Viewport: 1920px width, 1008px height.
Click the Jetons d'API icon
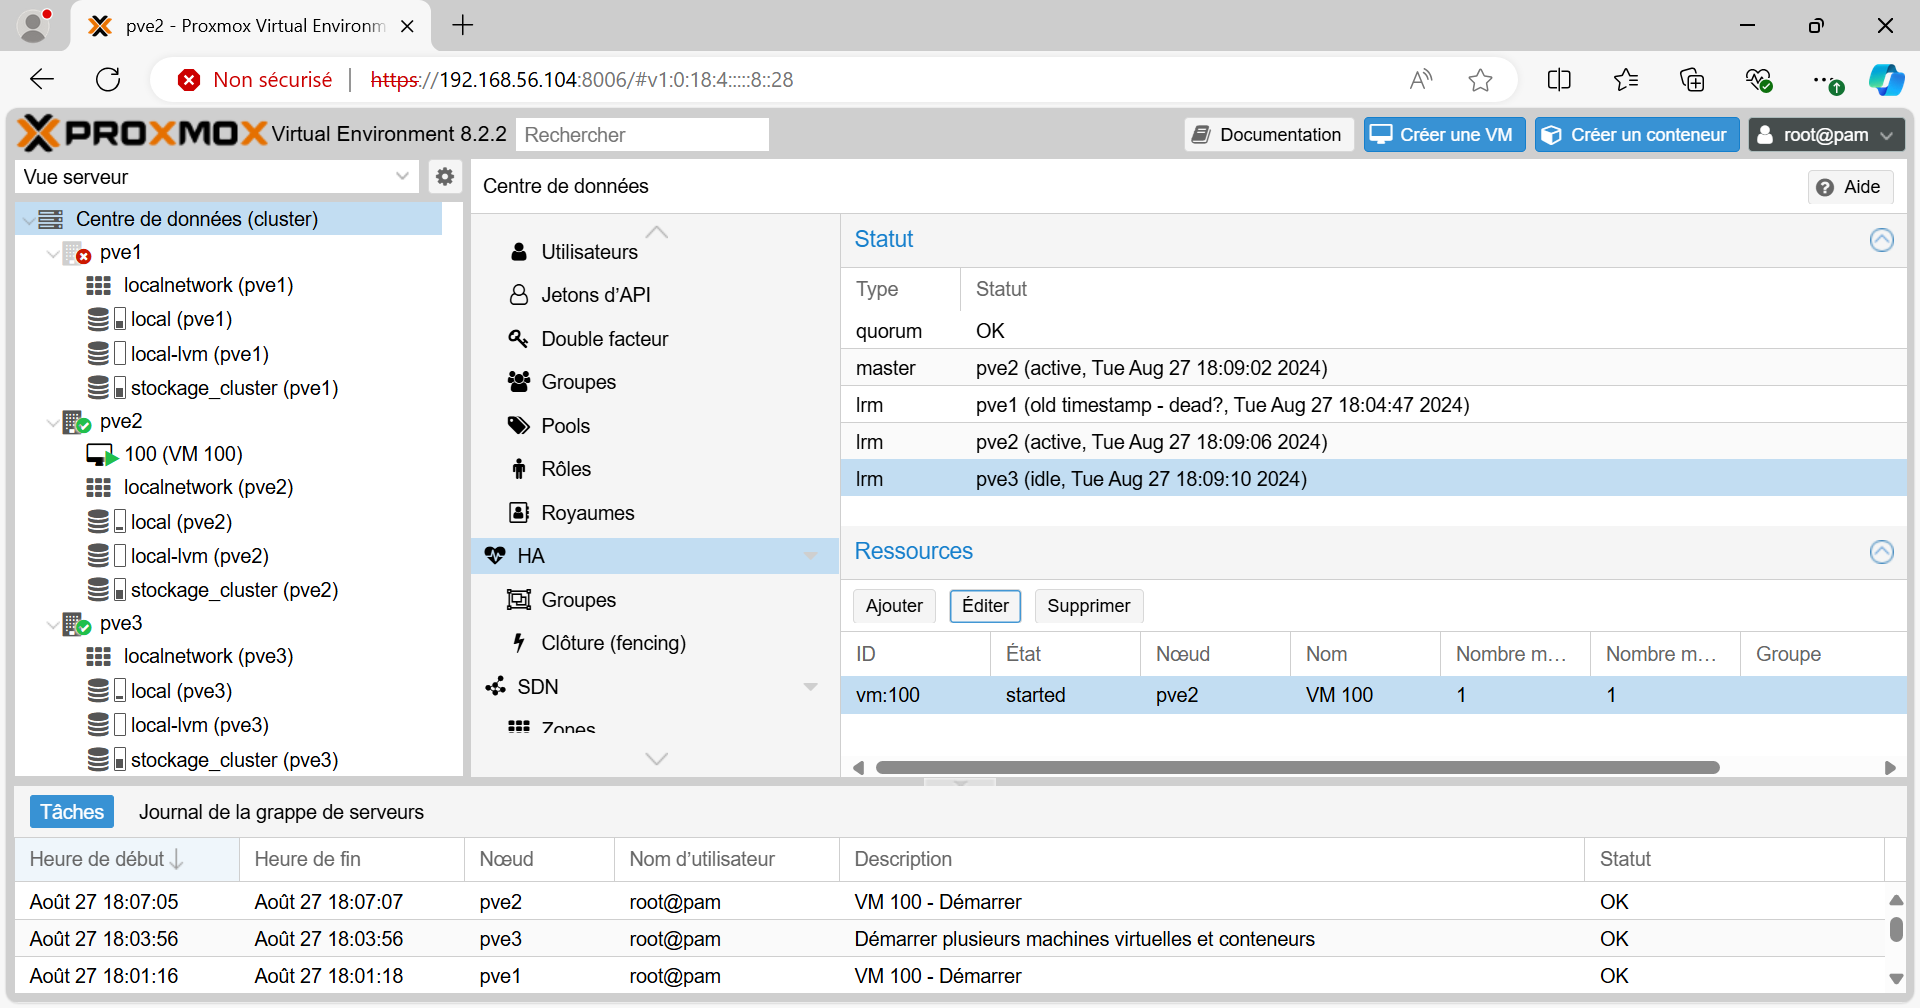[x=519, y=295]
